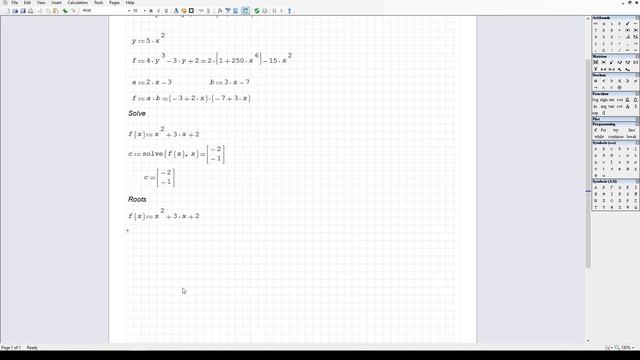Click the units filter toolbar icon
This screenshot has width=640, height=360.
[228, 11]
